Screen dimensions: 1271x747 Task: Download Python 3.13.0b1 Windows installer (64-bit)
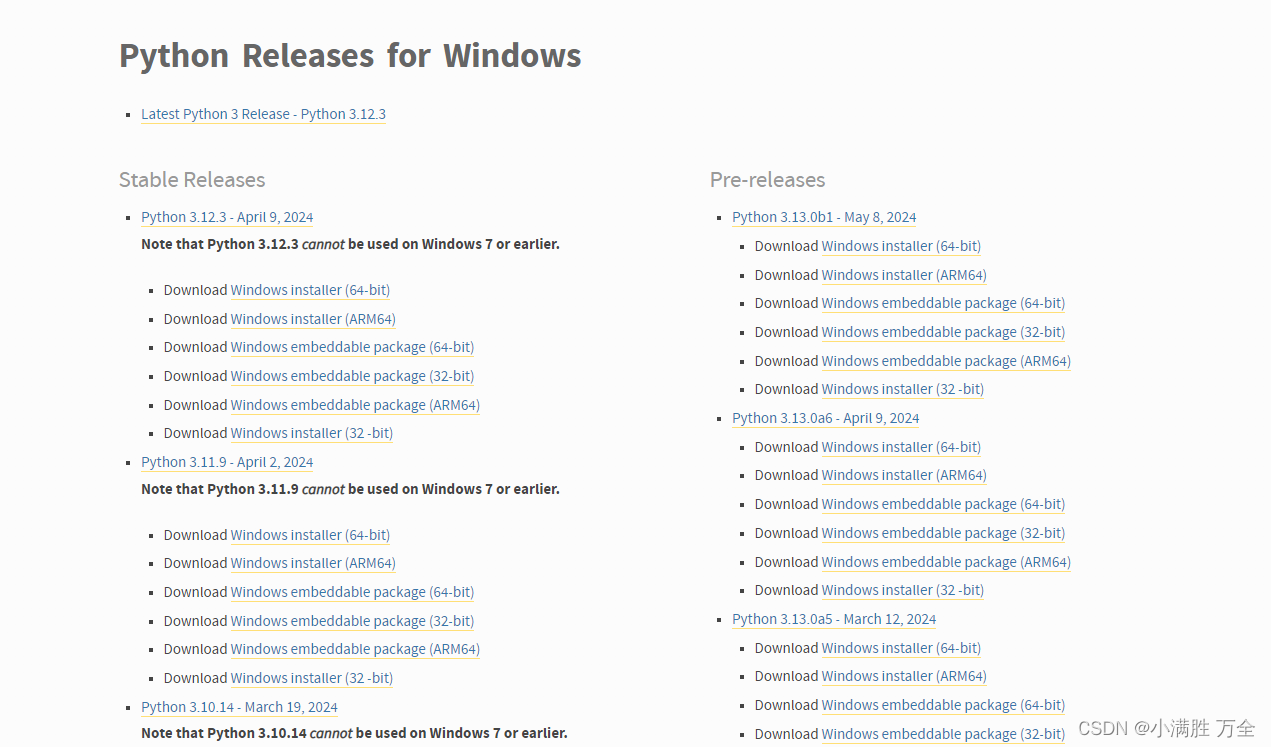pyautogui.click(x=901, y=246)
